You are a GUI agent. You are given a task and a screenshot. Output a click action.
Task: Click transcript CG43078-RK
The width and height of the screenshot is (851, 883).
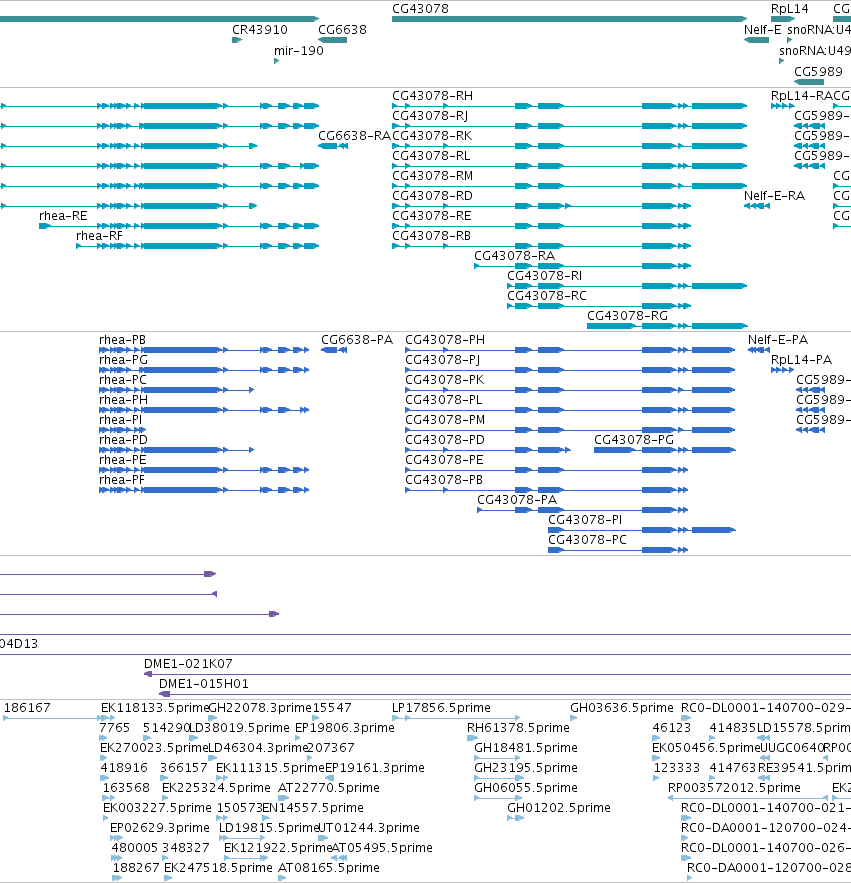coord(569,146)
